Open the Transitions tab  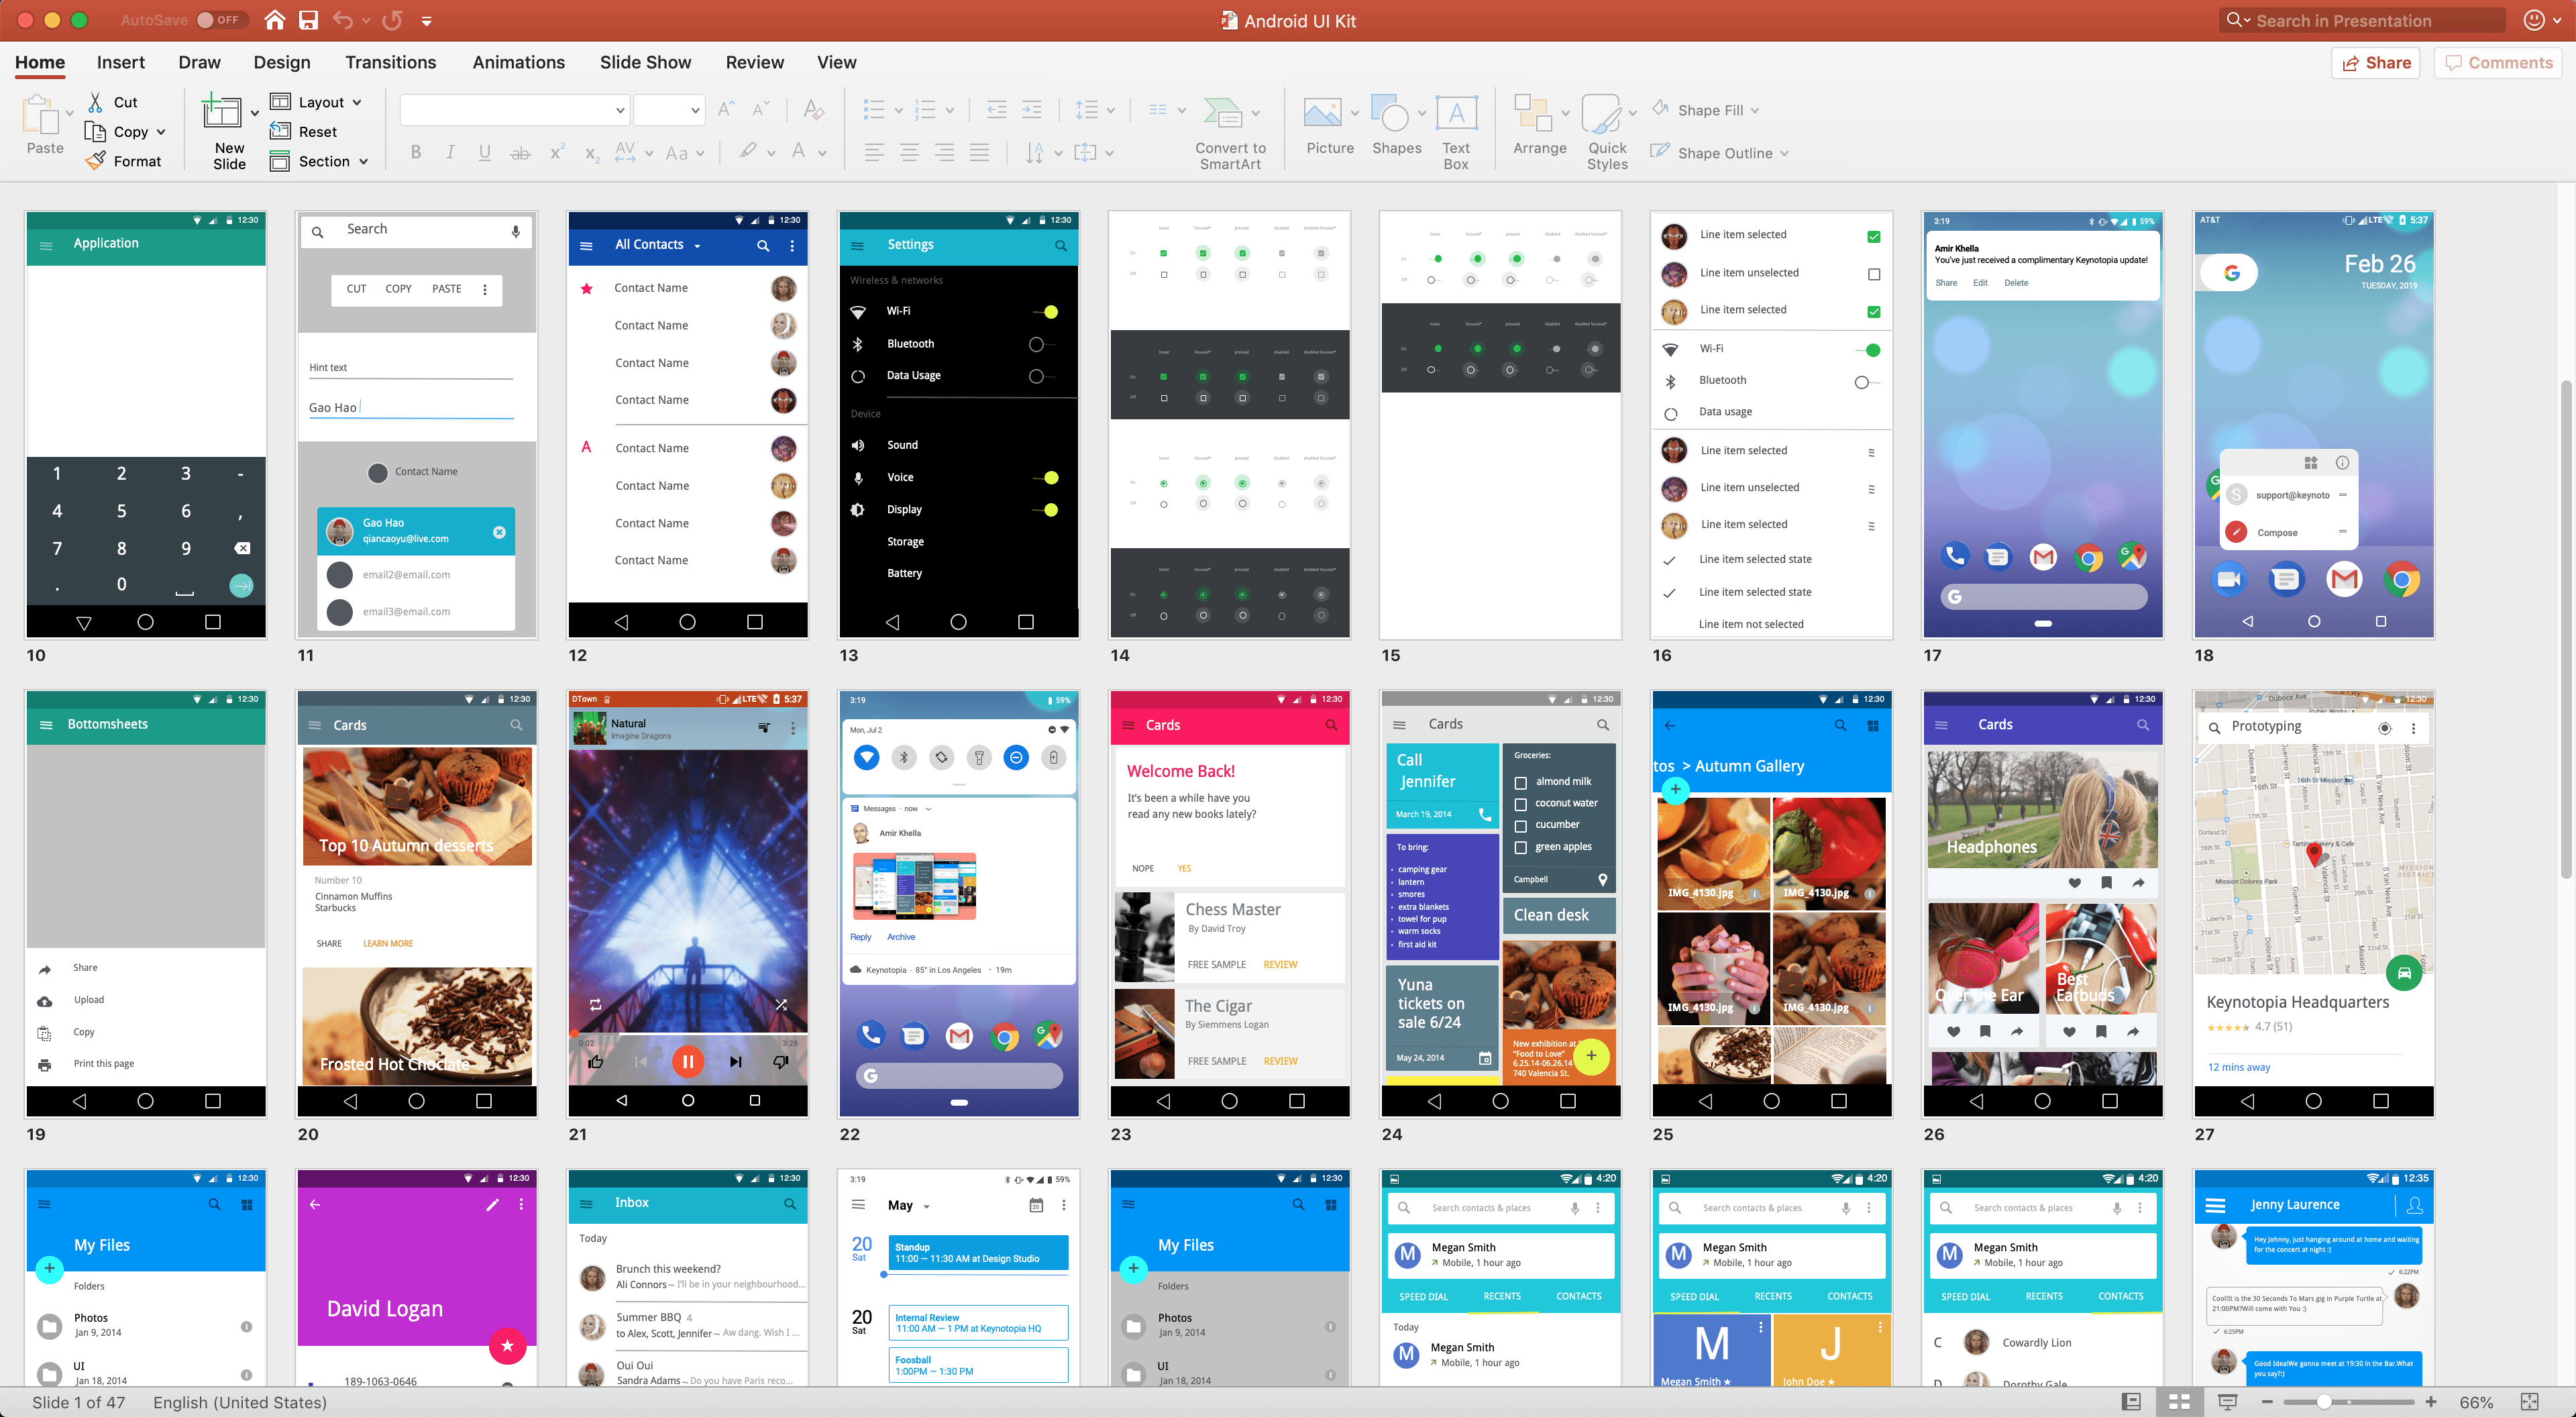tap(391, 62)
